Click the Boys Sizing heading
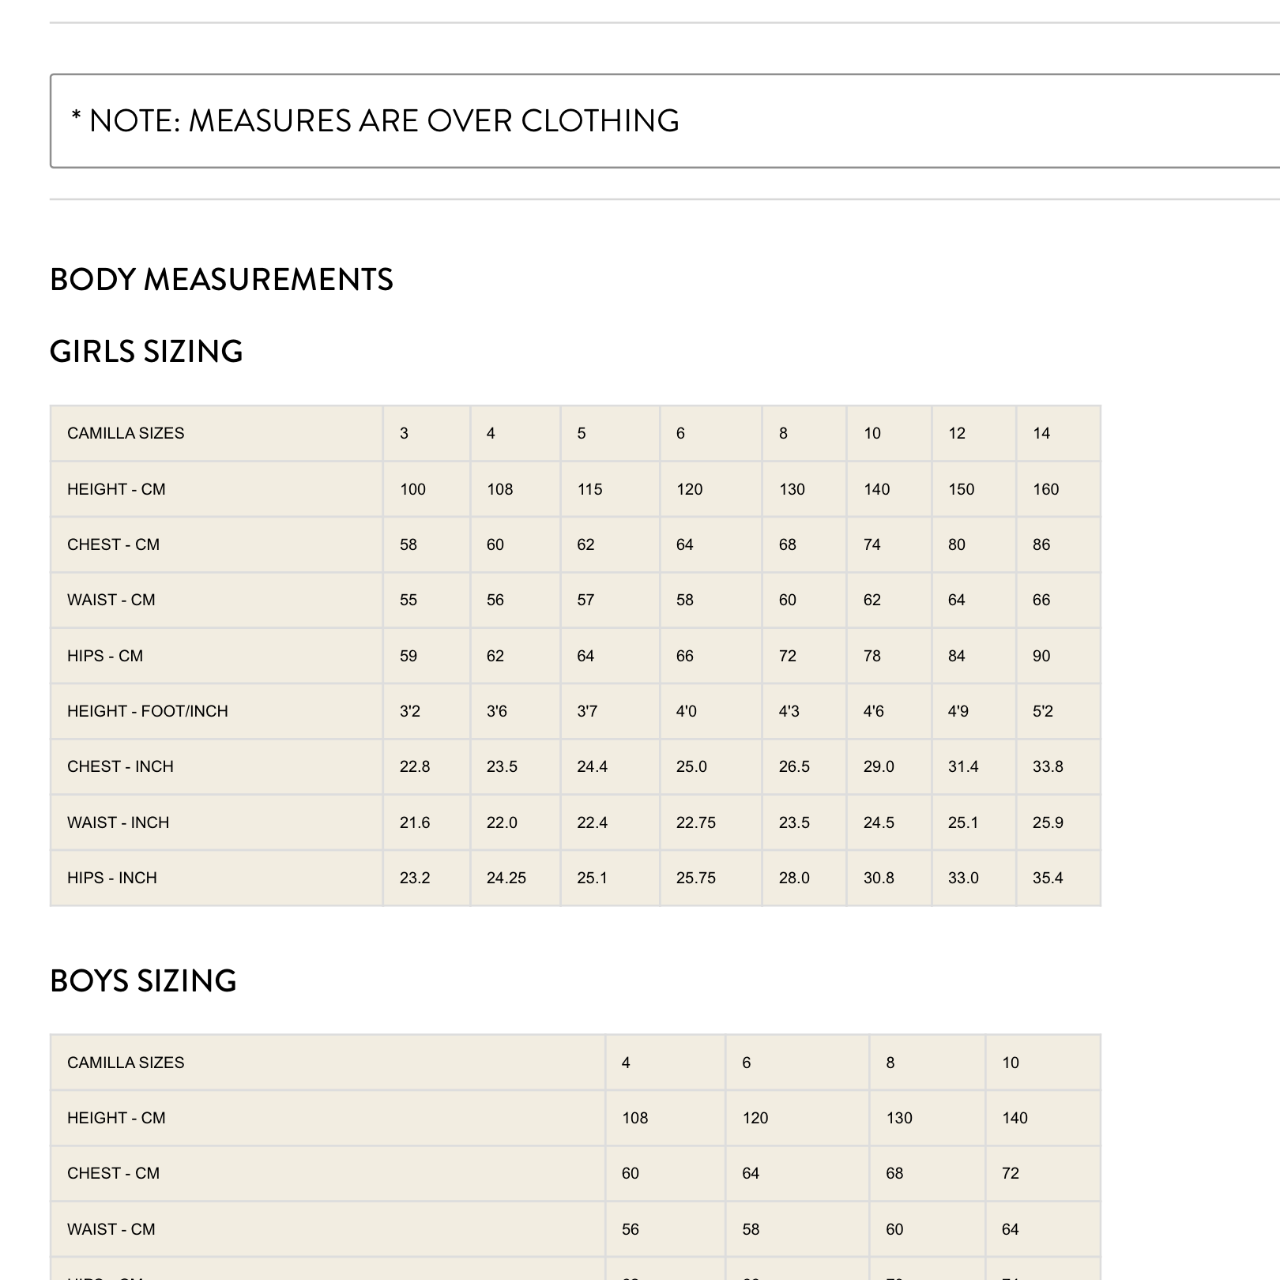 click(143, 981)
